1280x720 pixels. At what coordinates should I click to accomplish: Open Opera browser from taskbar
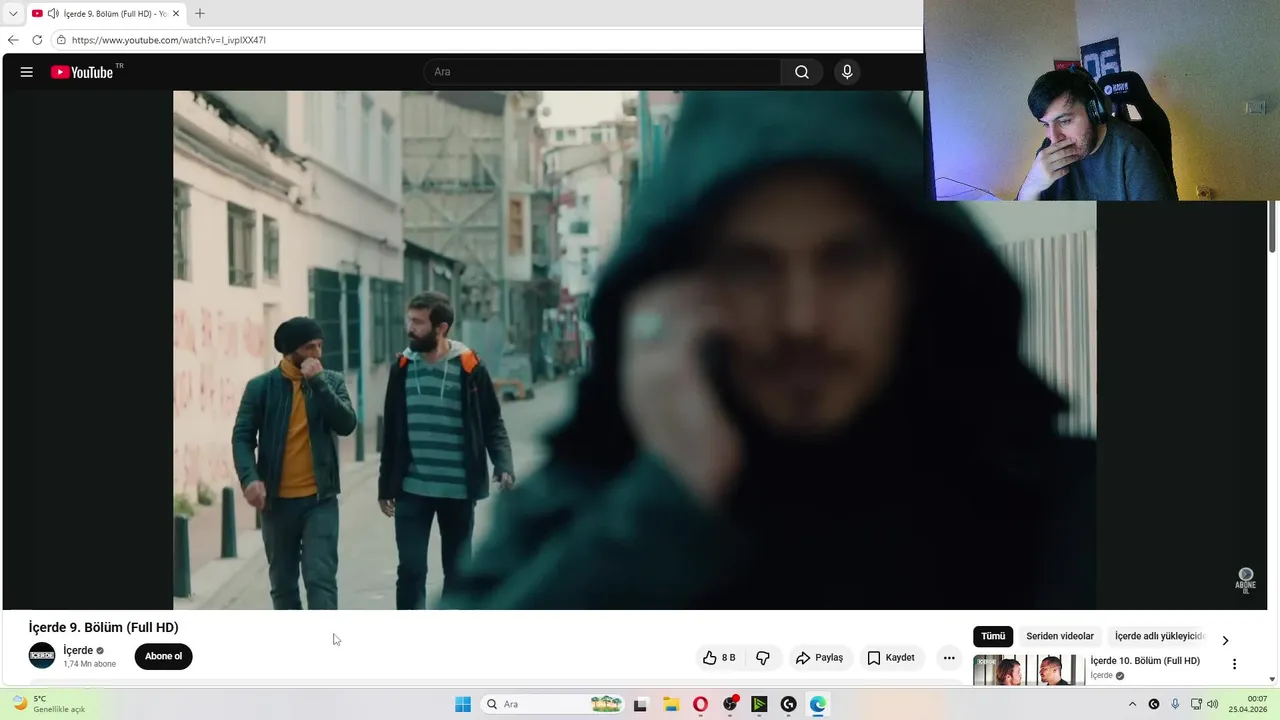click(700, 704)
